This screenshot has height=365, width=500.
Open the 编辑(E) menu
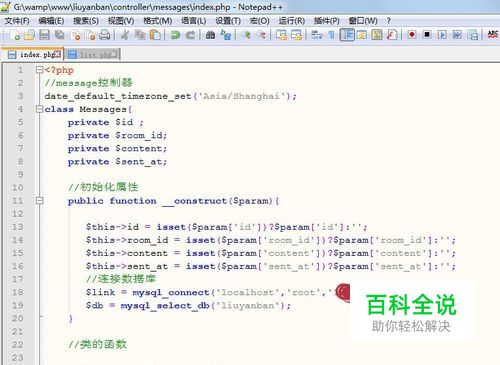pyautogui.click(x=51, y=21)
